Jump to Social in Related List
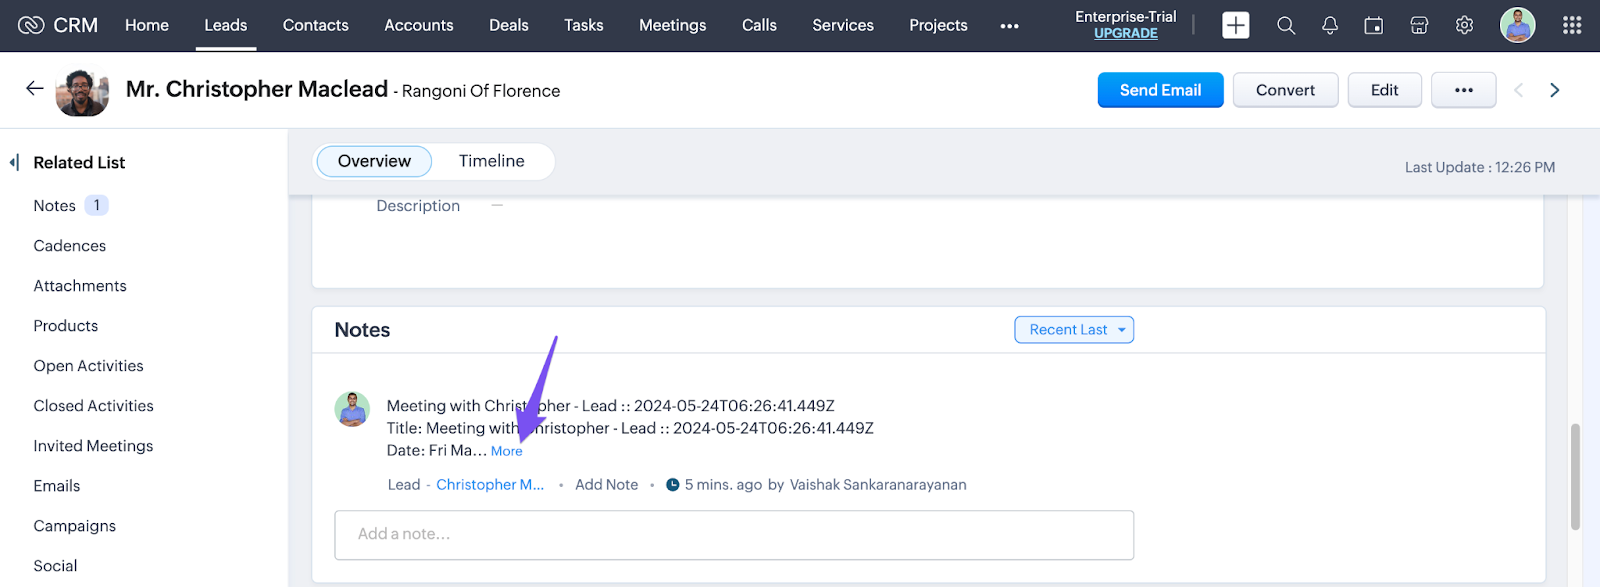 (55, 566)
